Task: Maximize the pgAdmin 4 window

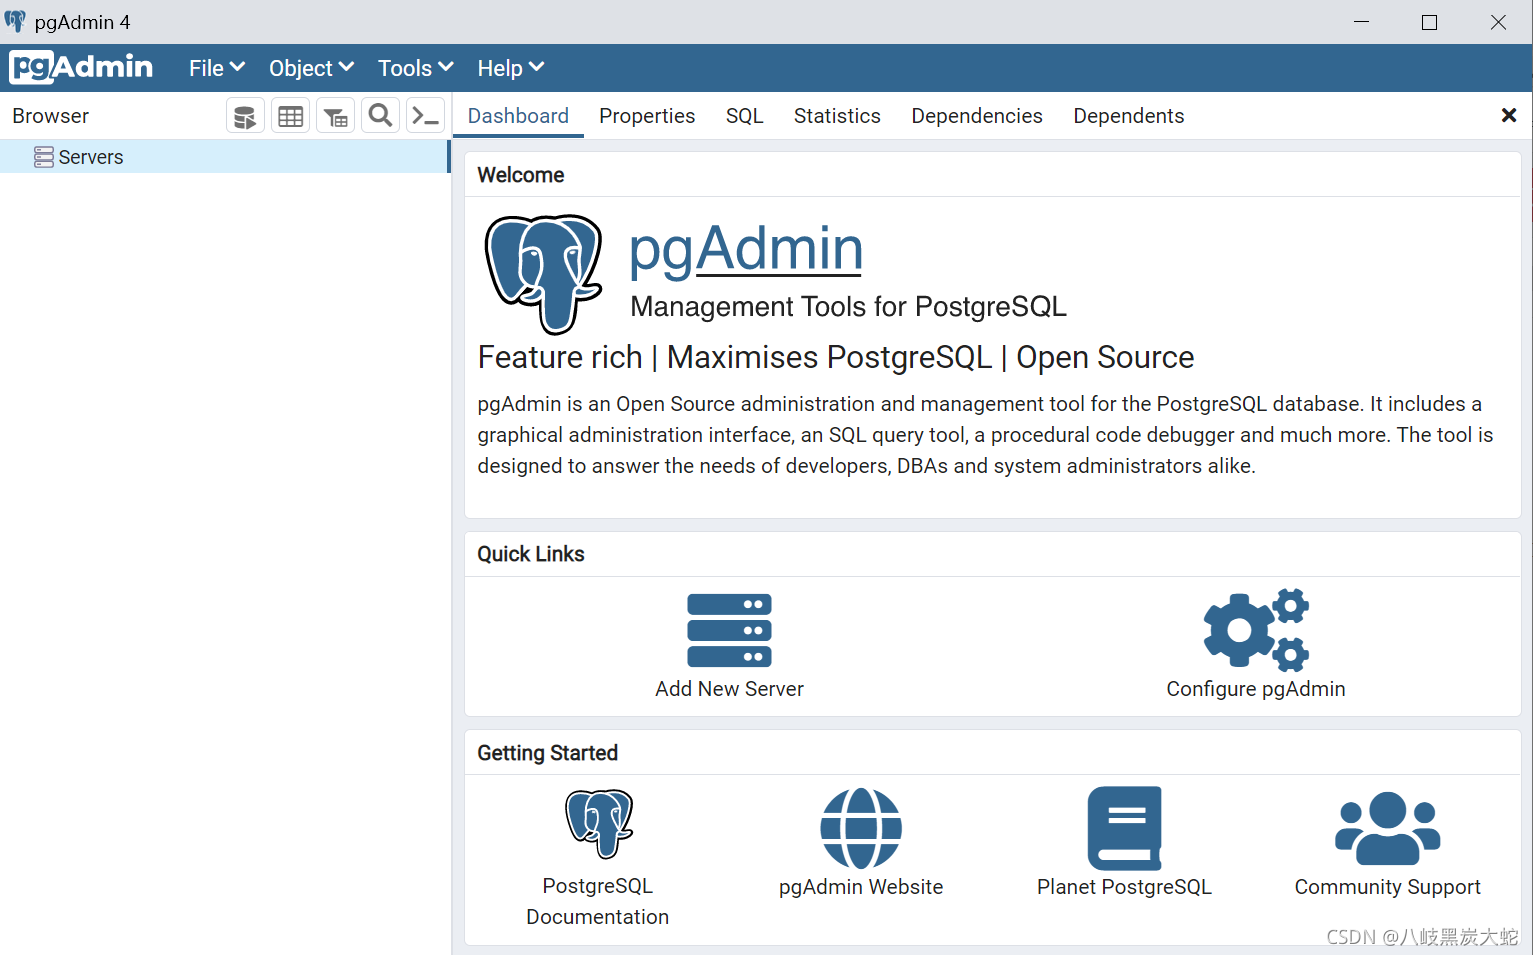Action: [1430, 22]
